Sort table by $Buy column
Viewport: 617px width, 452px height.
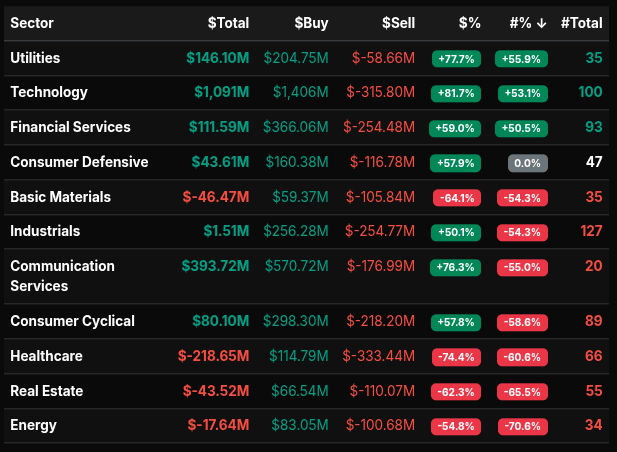pyautogui.click(x=311, y=22)
